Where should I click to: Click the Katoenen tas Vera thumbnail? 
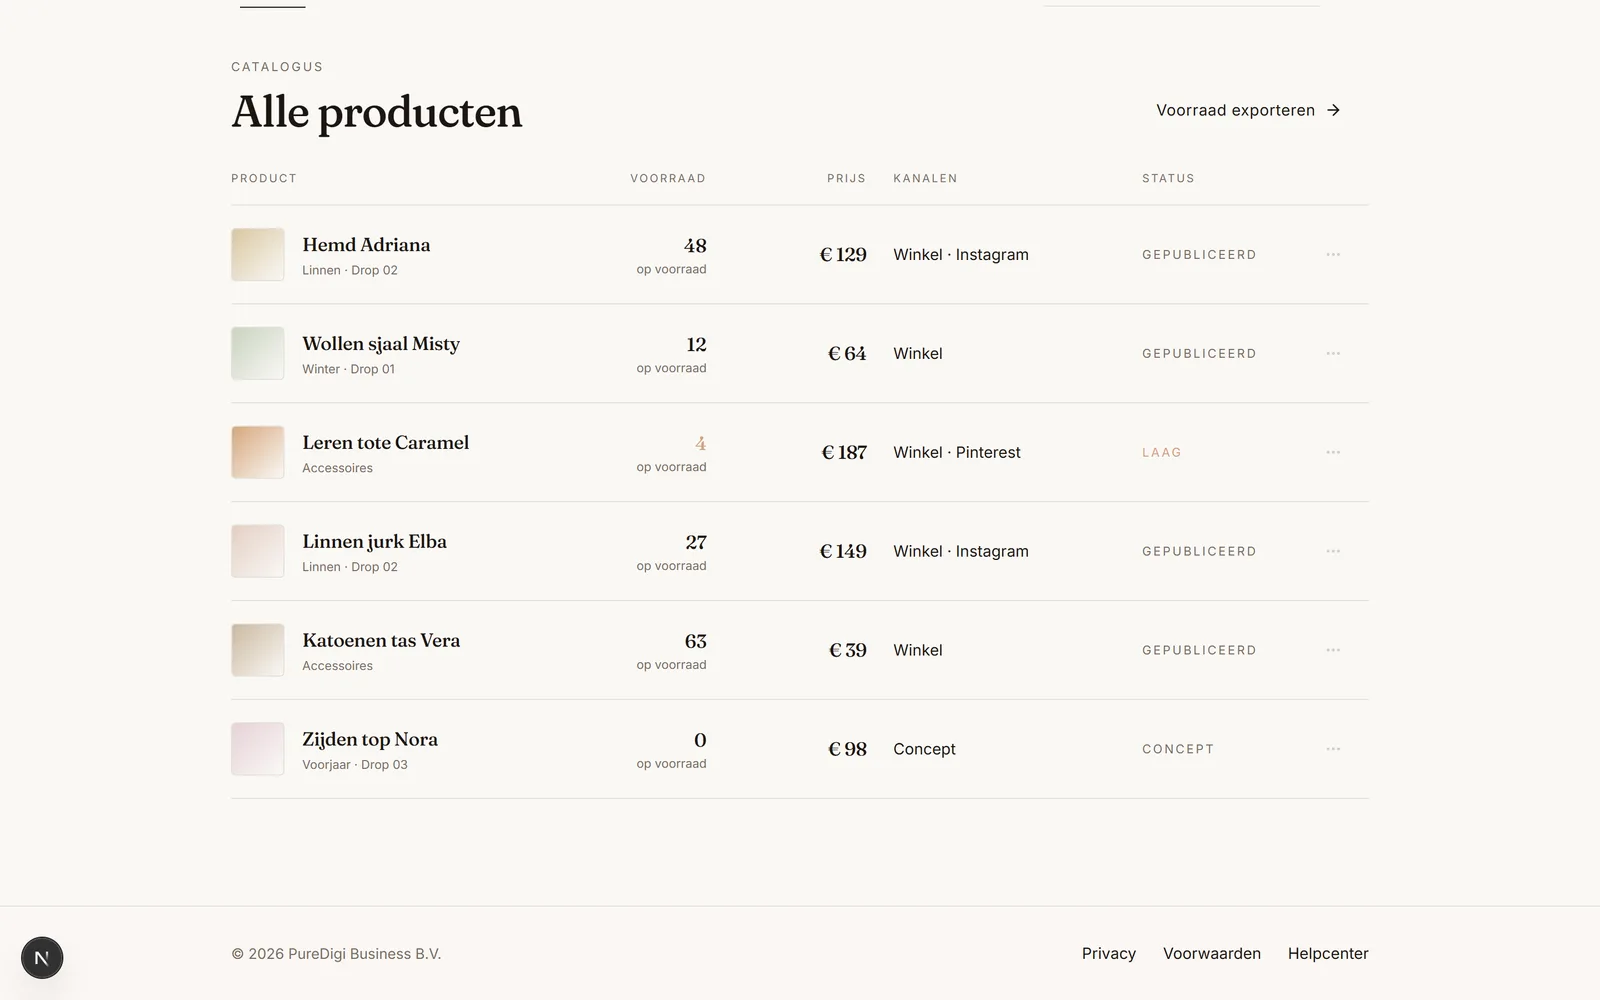(x=258, y=650)
